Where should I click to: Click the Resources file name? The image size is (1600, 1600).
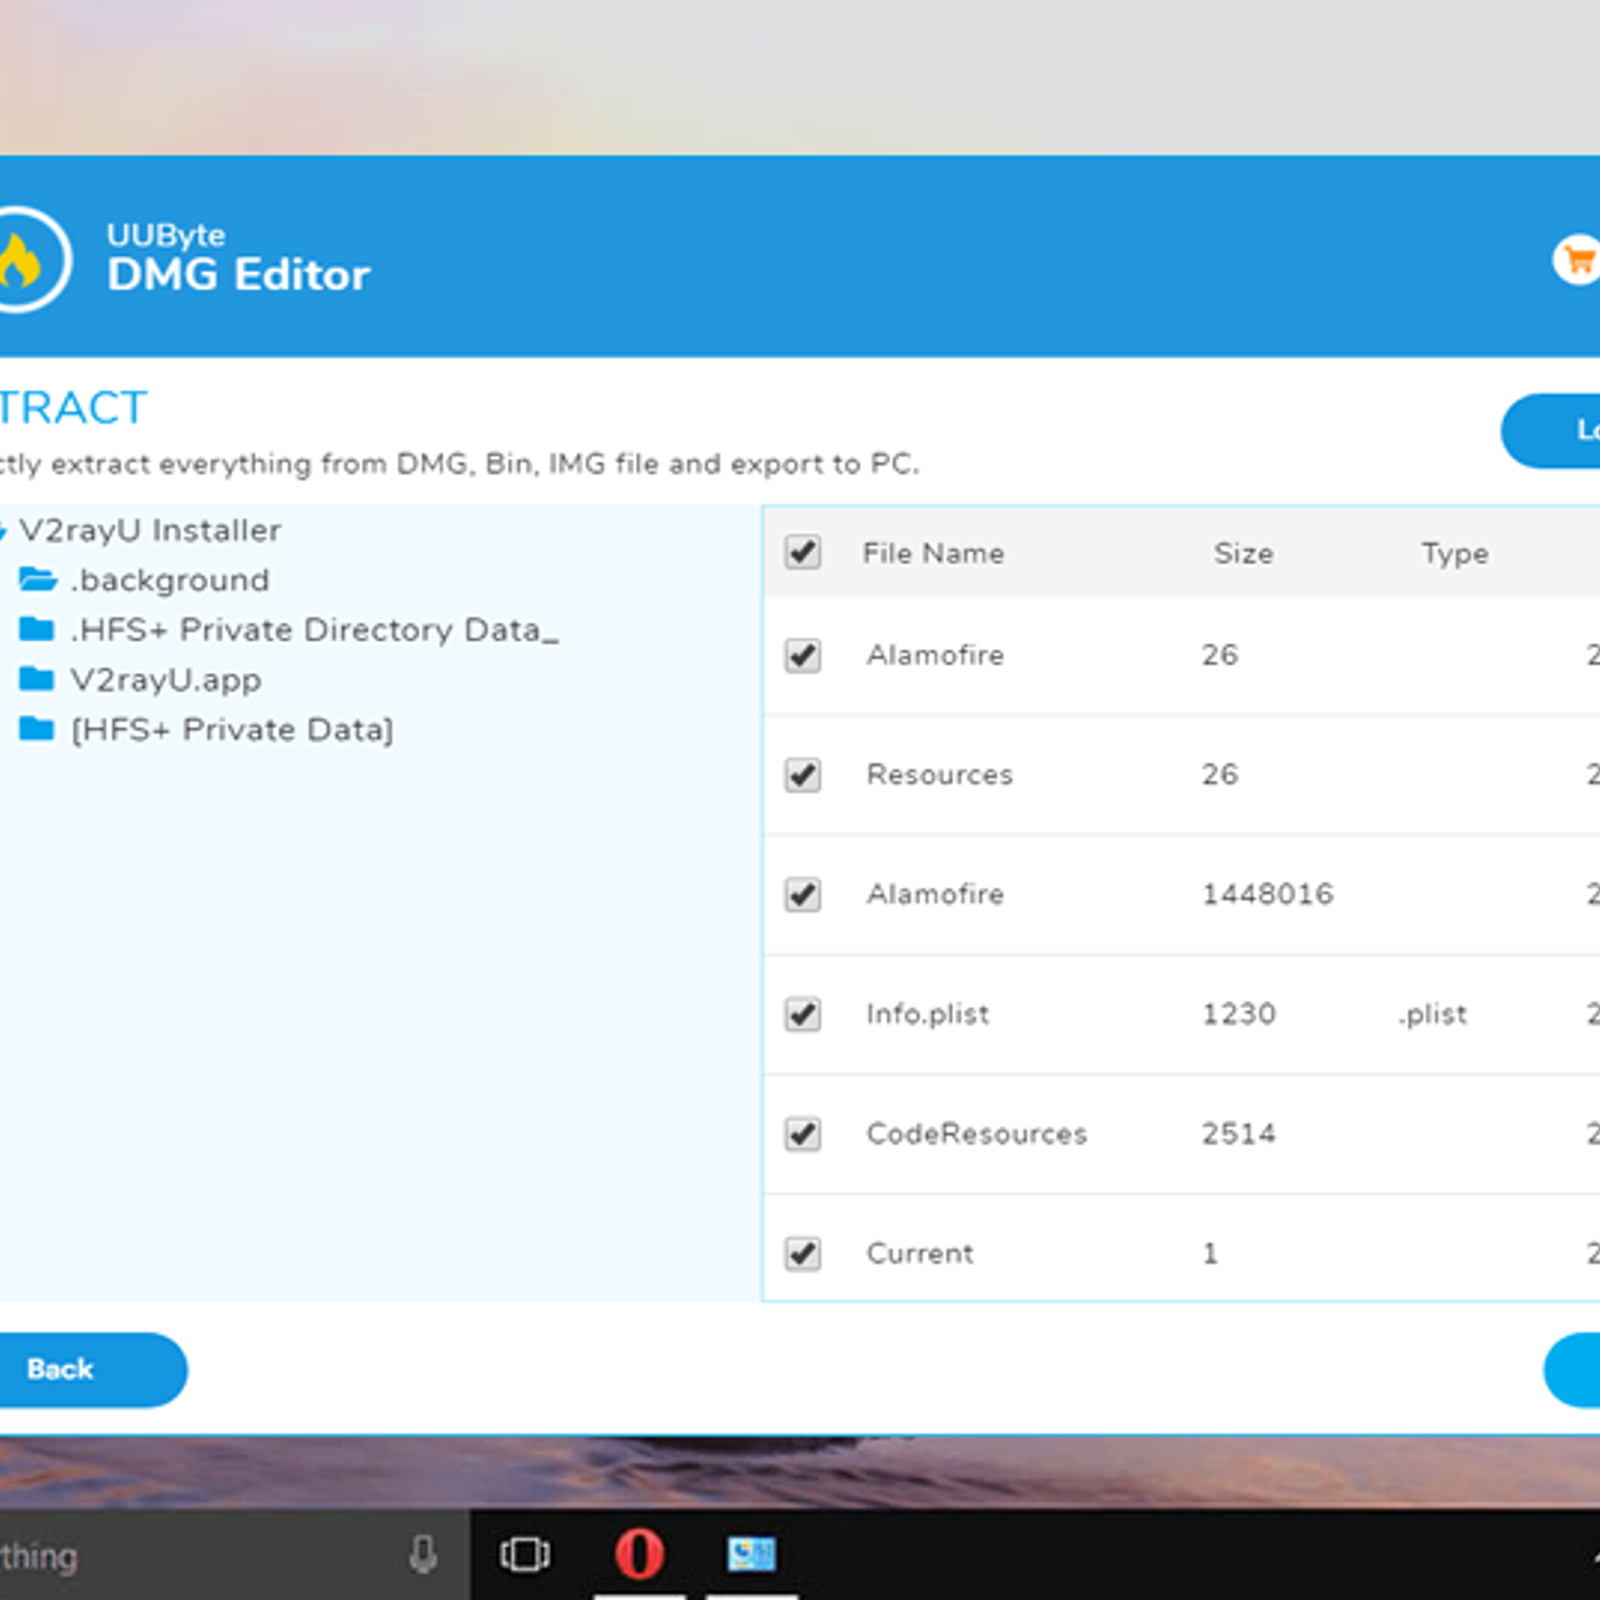point(939,774)
